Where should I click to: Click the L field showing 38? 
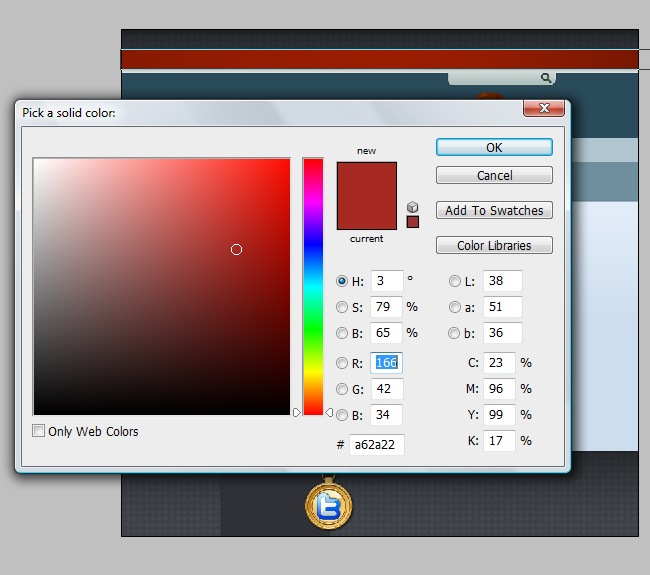pos(503,281)
